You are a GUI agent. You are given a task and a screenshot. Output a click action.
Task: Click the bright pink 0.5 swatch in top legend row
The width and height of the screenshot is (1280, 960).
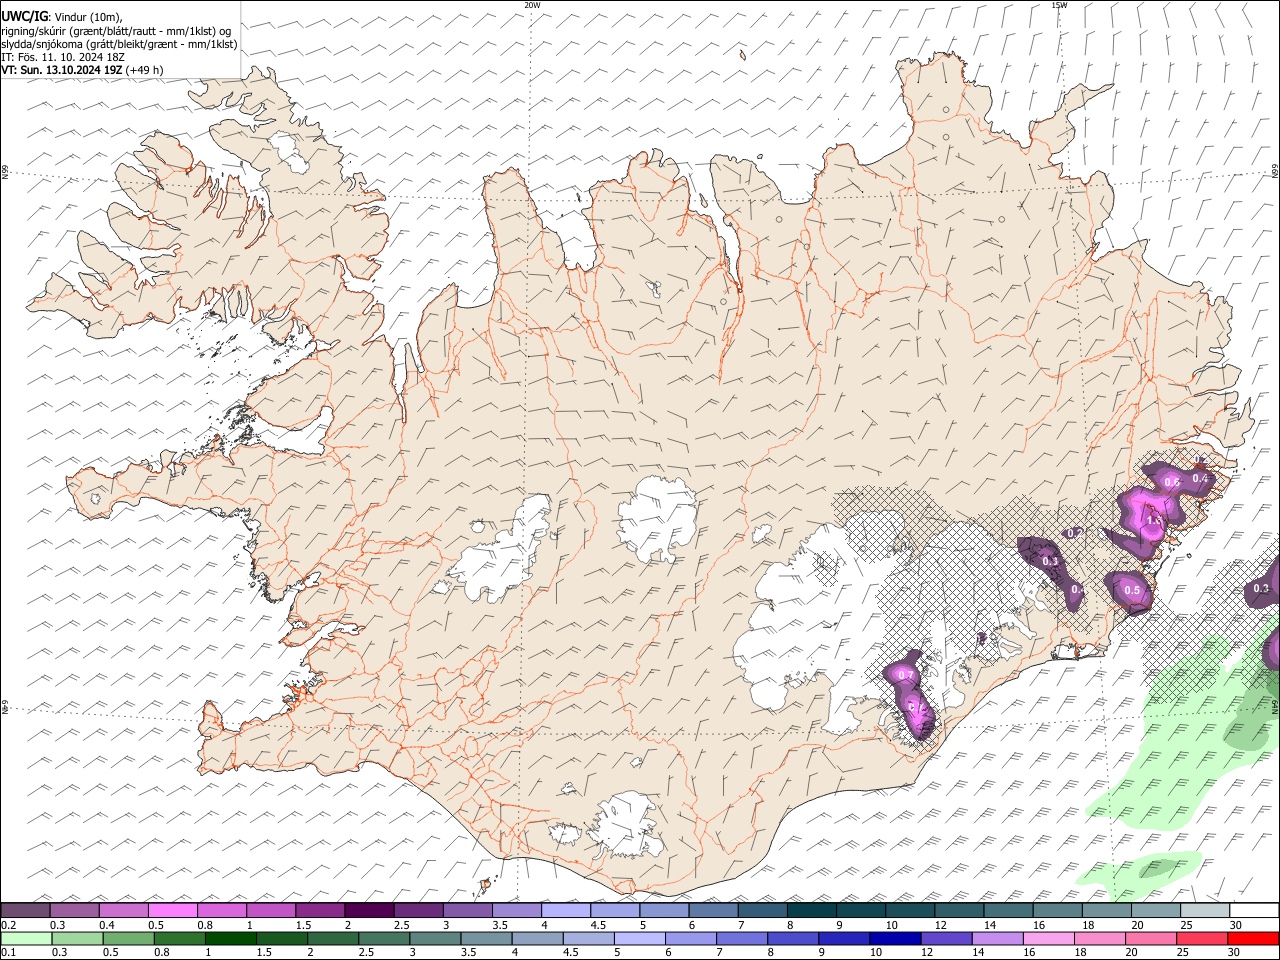[173, 911]
